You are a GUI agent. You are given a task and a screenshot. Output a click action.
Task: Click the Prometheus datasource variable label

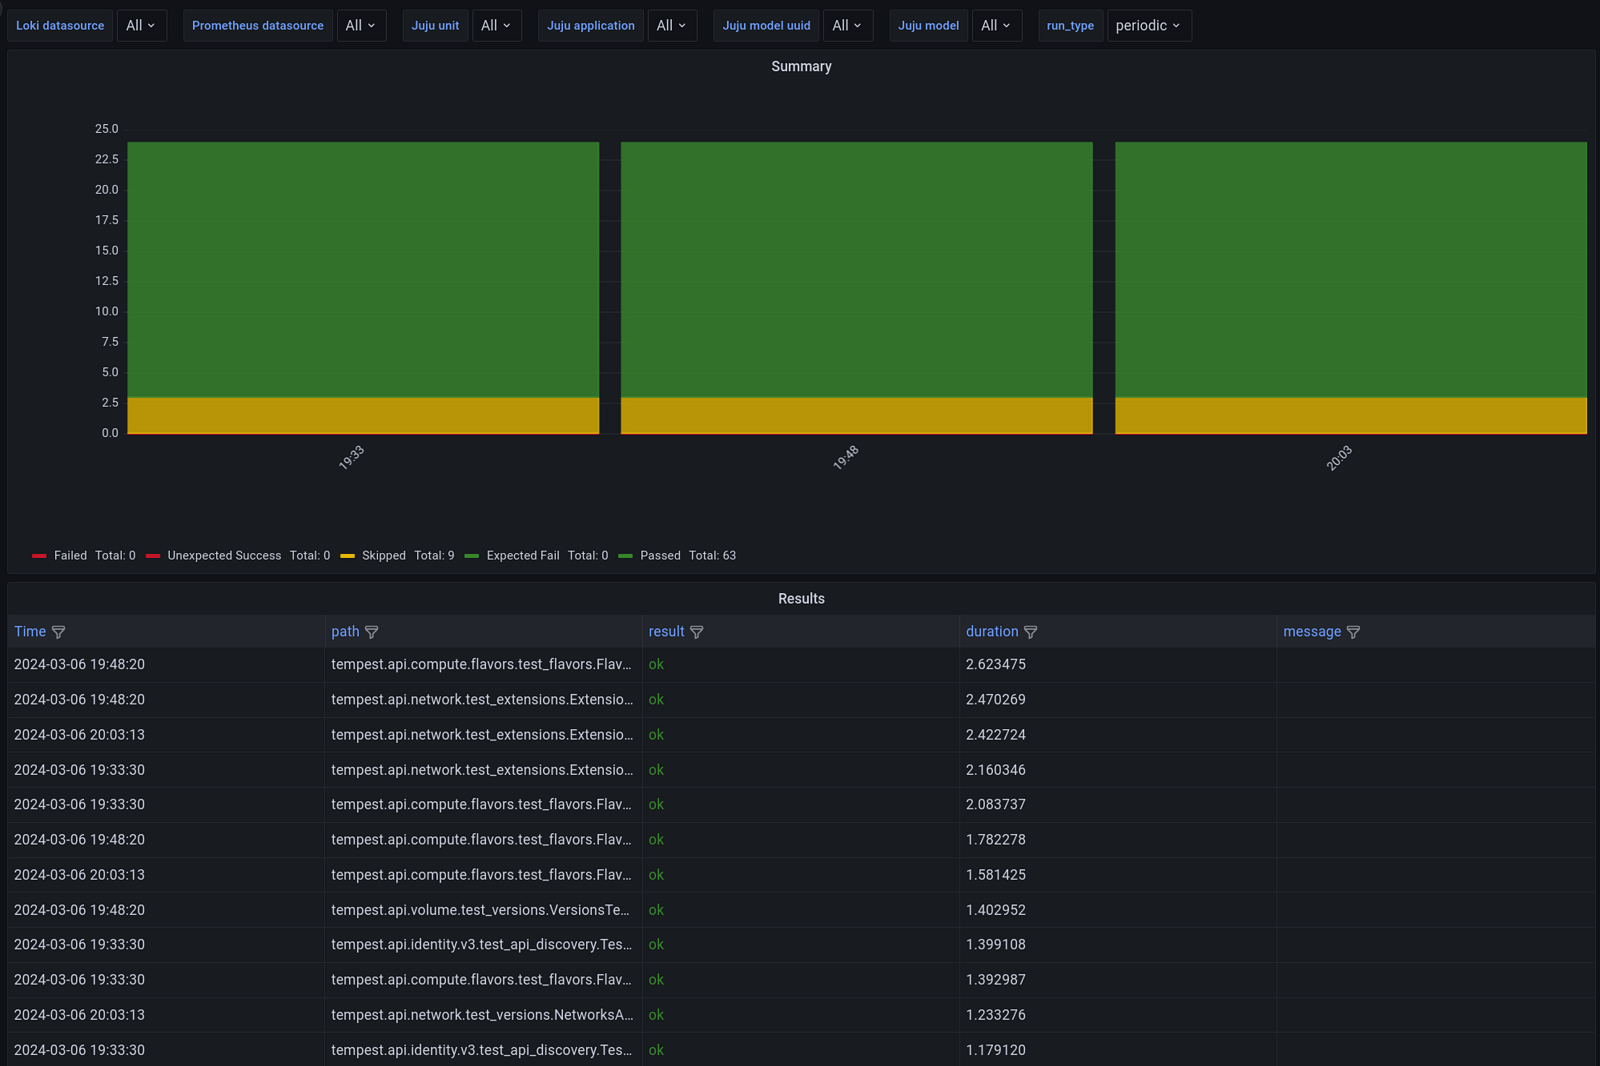257,25
